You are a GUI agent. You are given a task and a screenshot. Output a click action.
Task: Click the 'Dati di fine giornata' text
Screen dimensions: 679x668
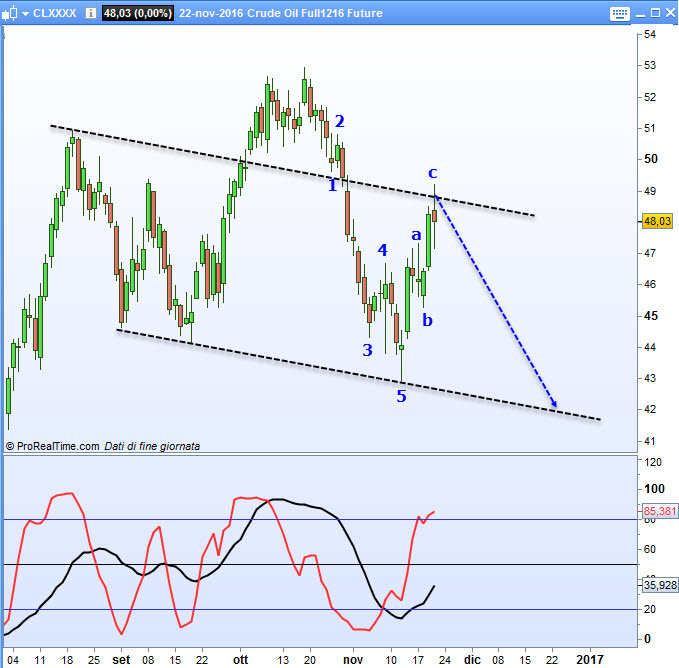152,446
